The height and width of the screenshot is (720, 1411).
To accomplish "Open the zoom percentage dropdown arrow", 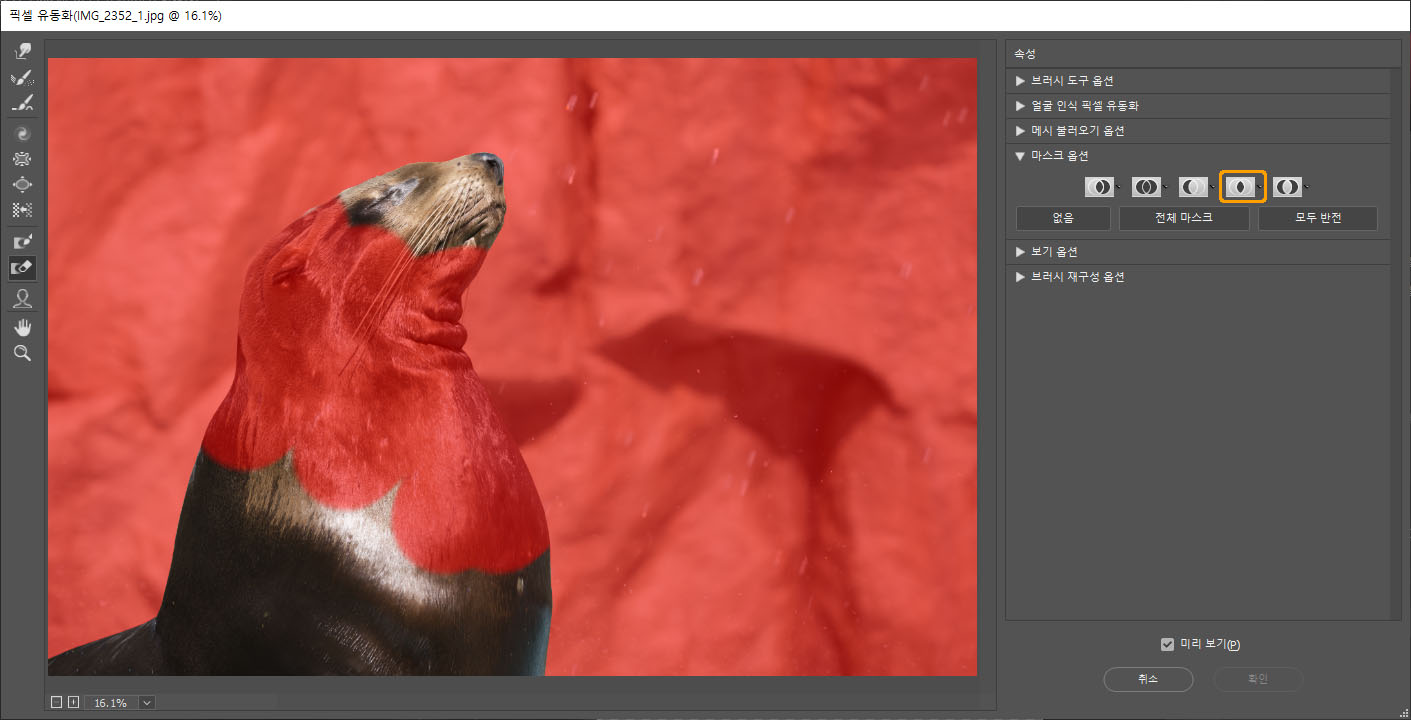I will click(147, 703).
